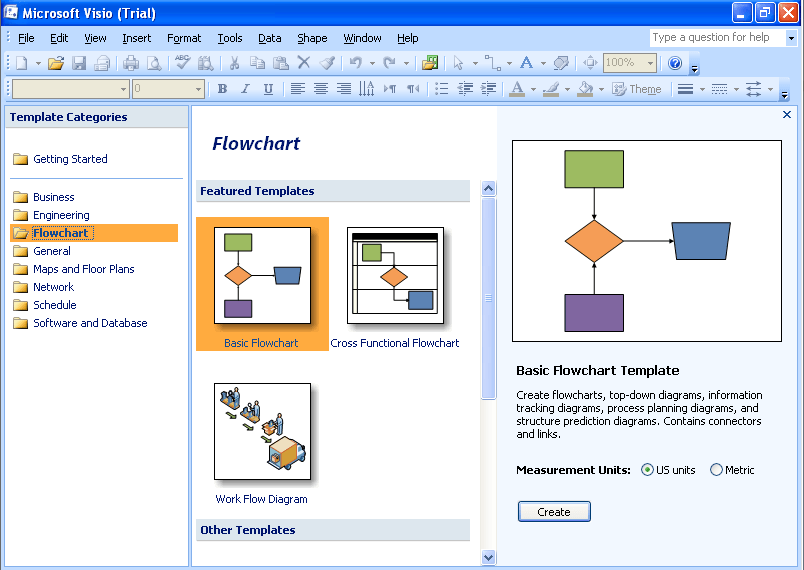Click the Shapes window icon in toolbar
This screenshot has height=570, width=804.
pos(430,63)
